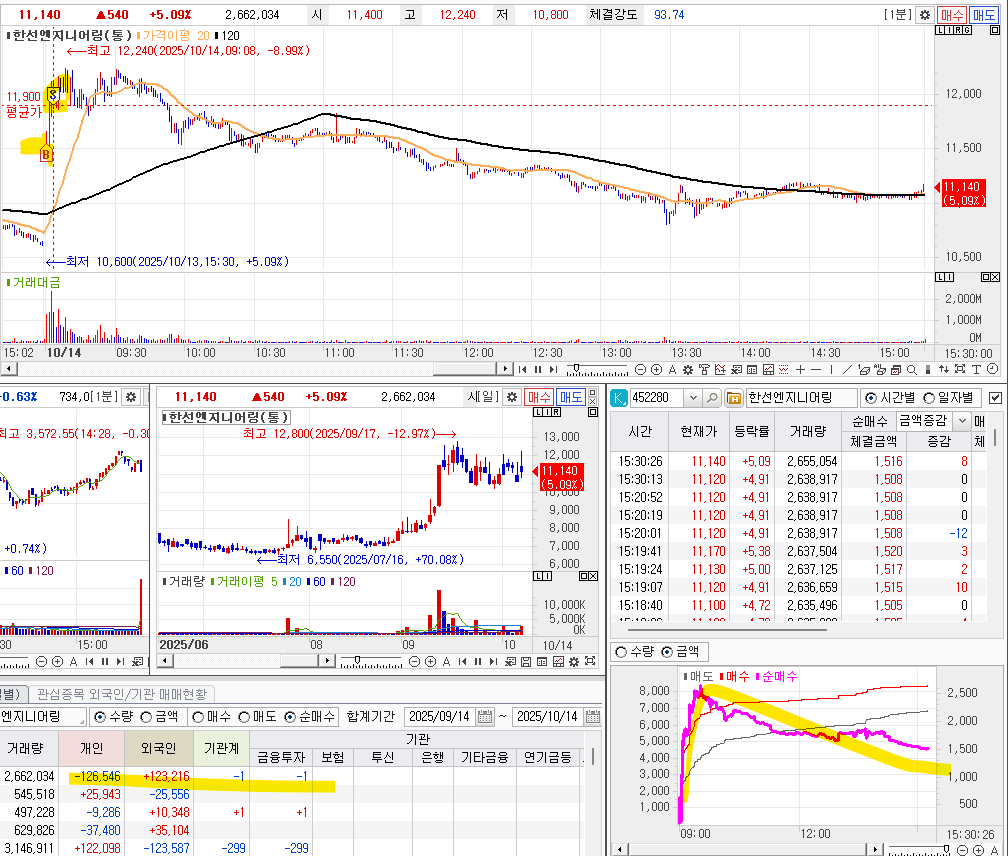Select the 매수 radio in investor trading panel

(198, 717)
